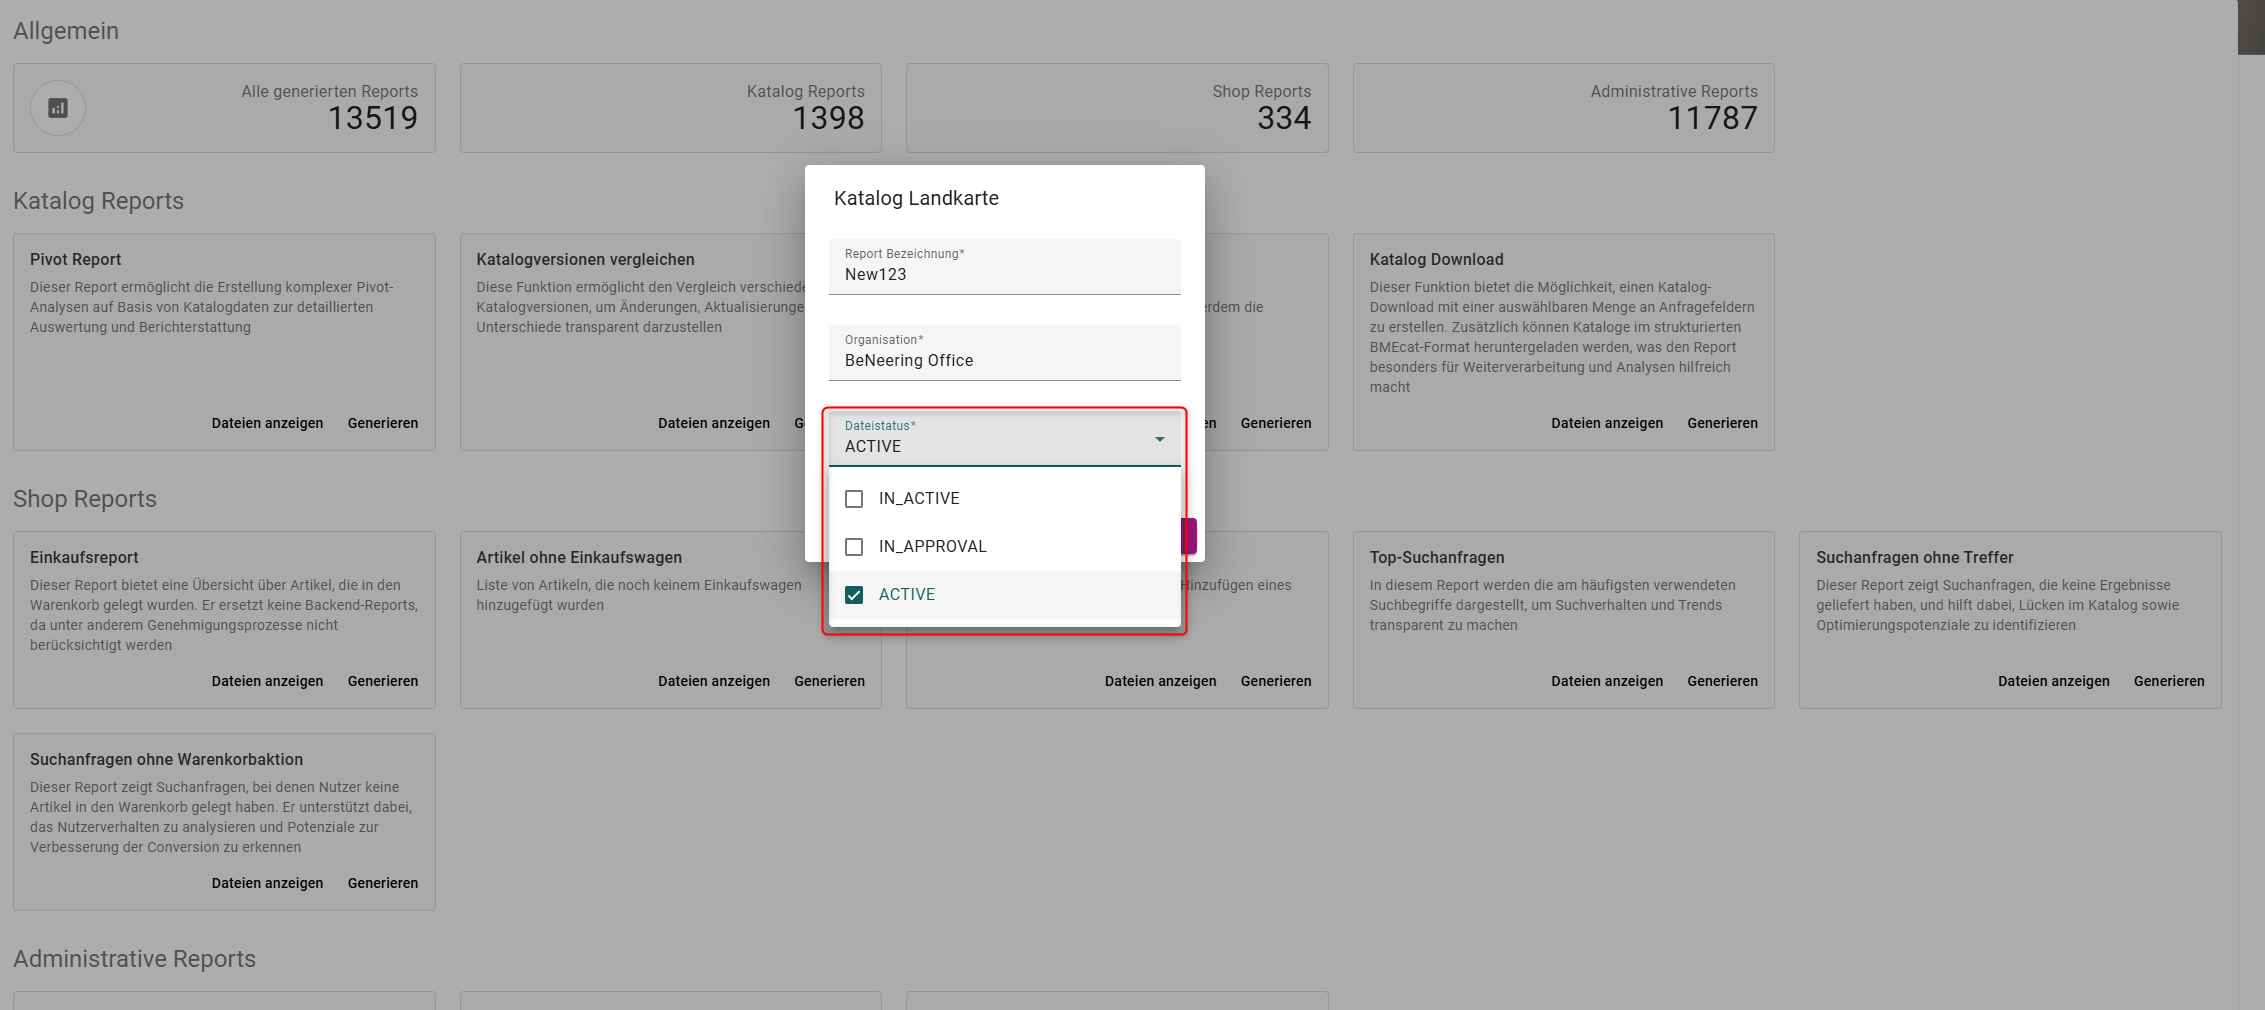
Task: Collapse the Dateistatus dropdown arrow
Action: tap(1159, 439)
